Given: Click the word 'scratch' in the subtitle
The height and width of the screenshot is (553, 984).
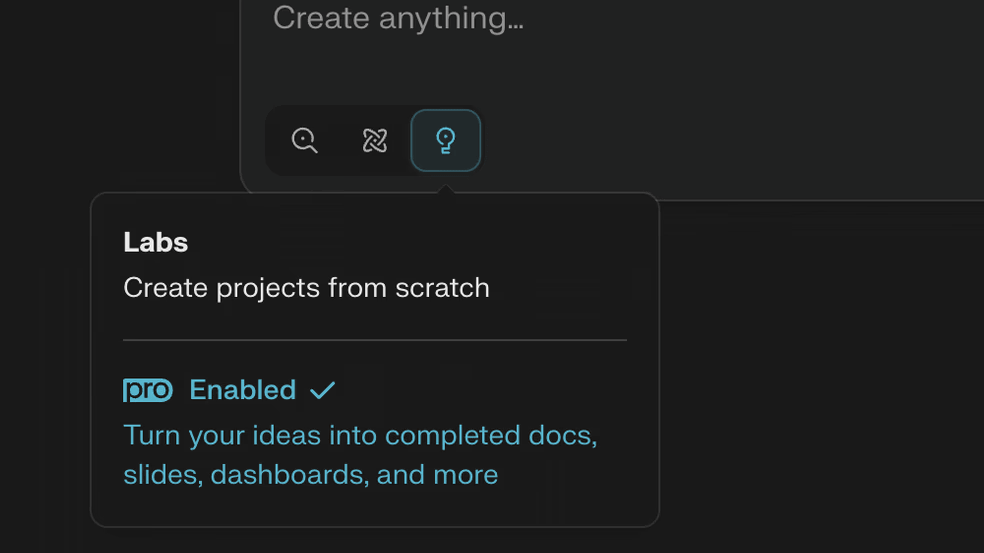Looking at the screenshot, I should coord(442,288).
